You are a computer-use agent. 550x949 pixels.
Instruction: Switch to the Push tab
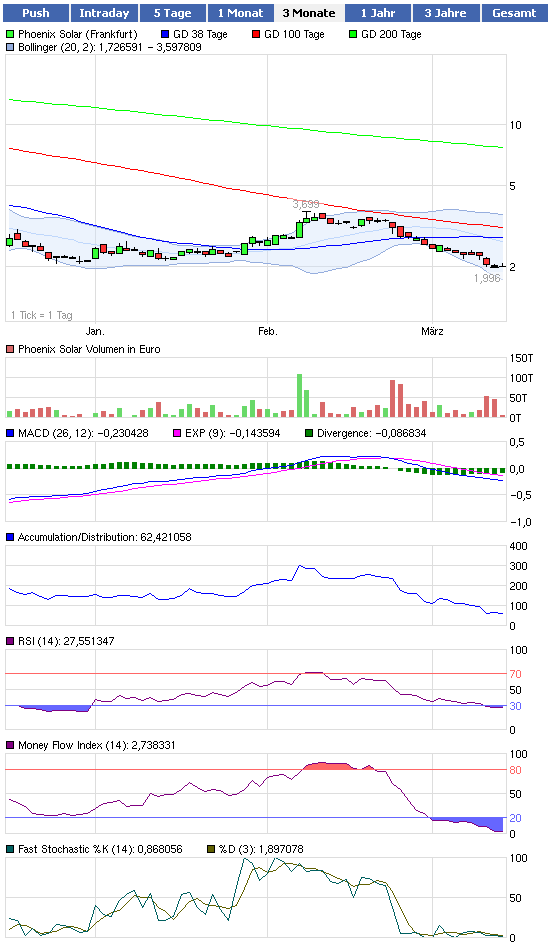click(35, 13)
